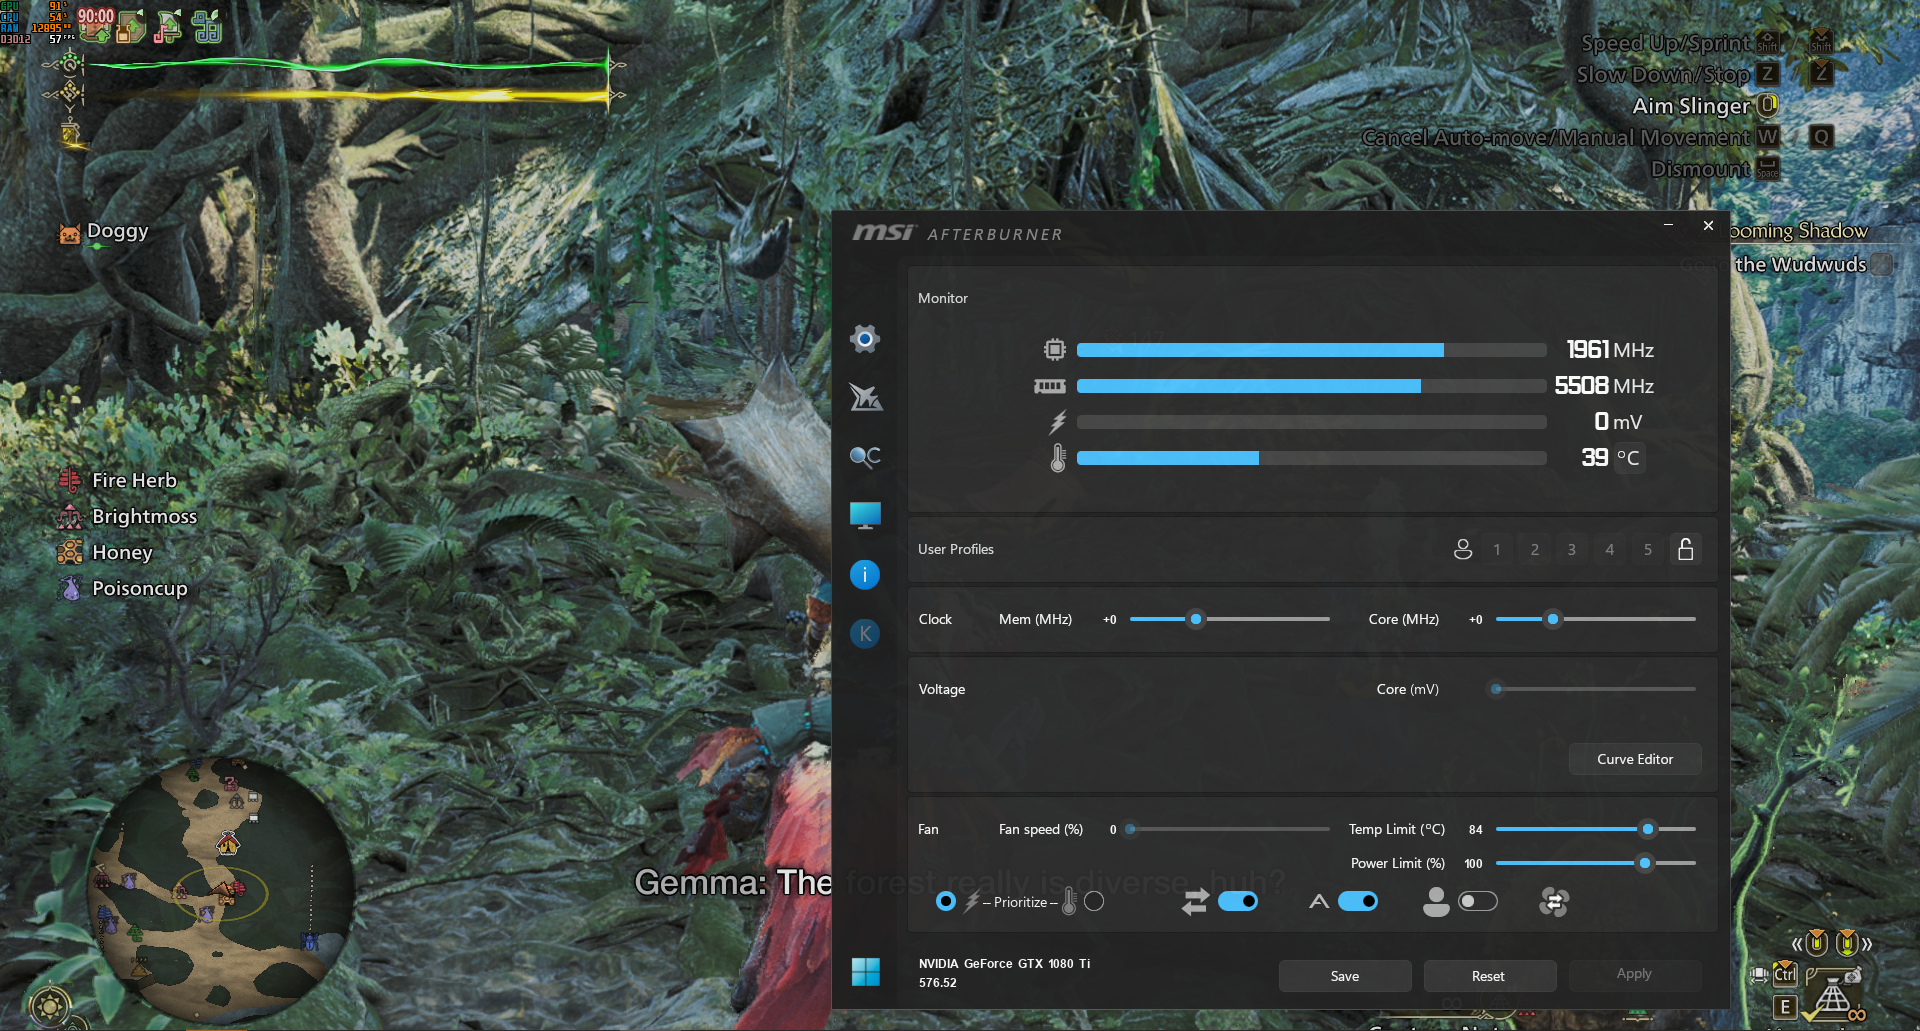
Task: Click the game gear icon below minimap
Action: [50, 1006]
